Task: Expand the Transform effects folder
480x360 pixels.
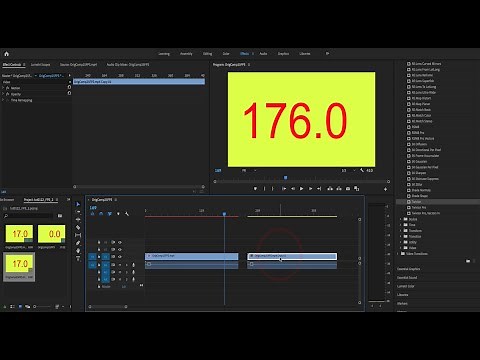Action: 401,231
